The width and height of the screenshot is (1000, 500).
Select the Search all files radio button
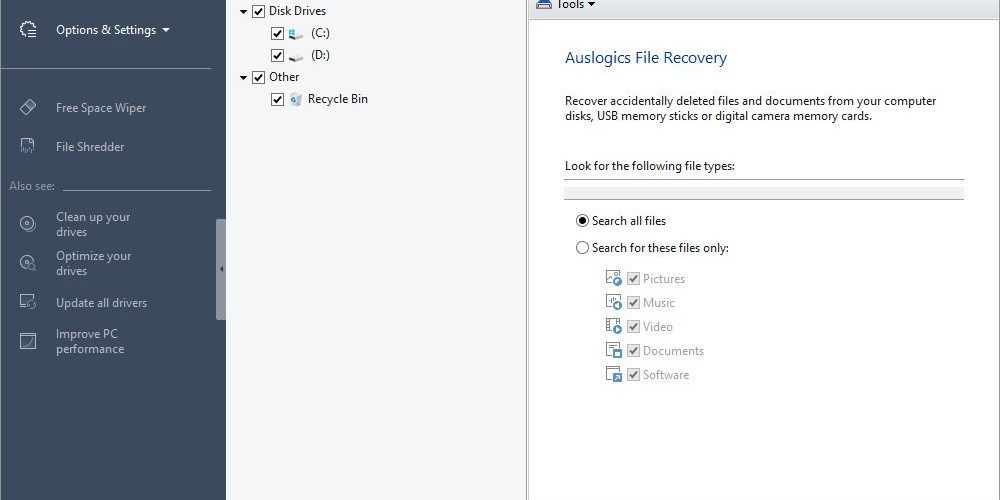[x=582, y=221]
